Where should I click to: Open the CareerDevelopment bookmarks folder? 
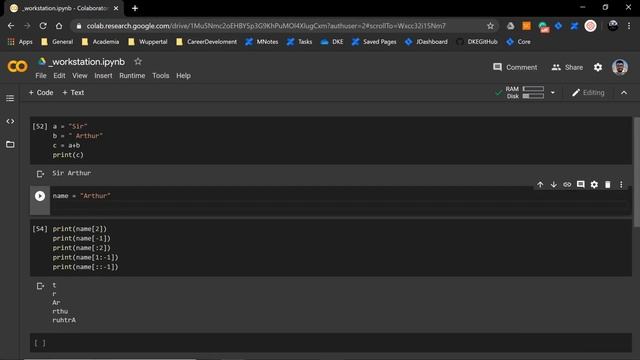point(206,42)
